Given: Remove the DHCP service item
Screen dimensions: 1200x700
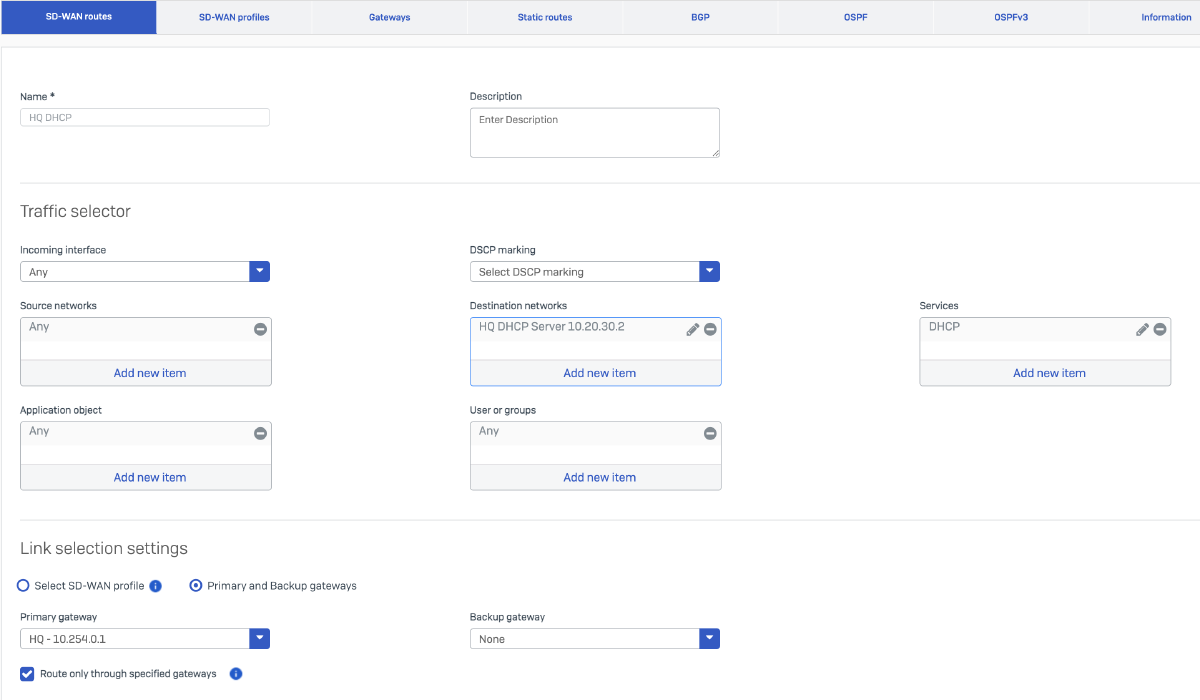Looking at the screenshot, I should [1160, 328].
